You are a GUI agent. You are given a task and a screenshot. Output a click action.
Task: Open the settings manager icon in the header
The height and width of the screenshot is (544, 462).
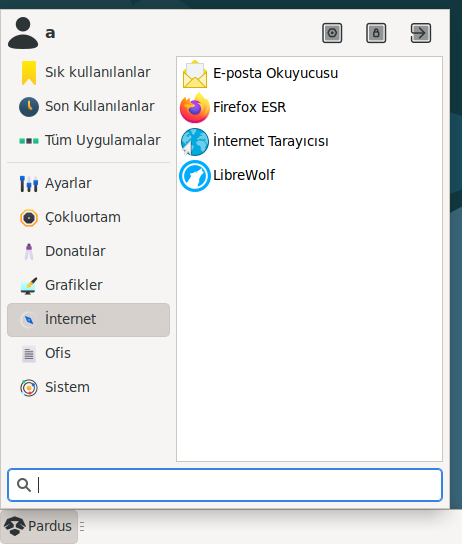332,33
